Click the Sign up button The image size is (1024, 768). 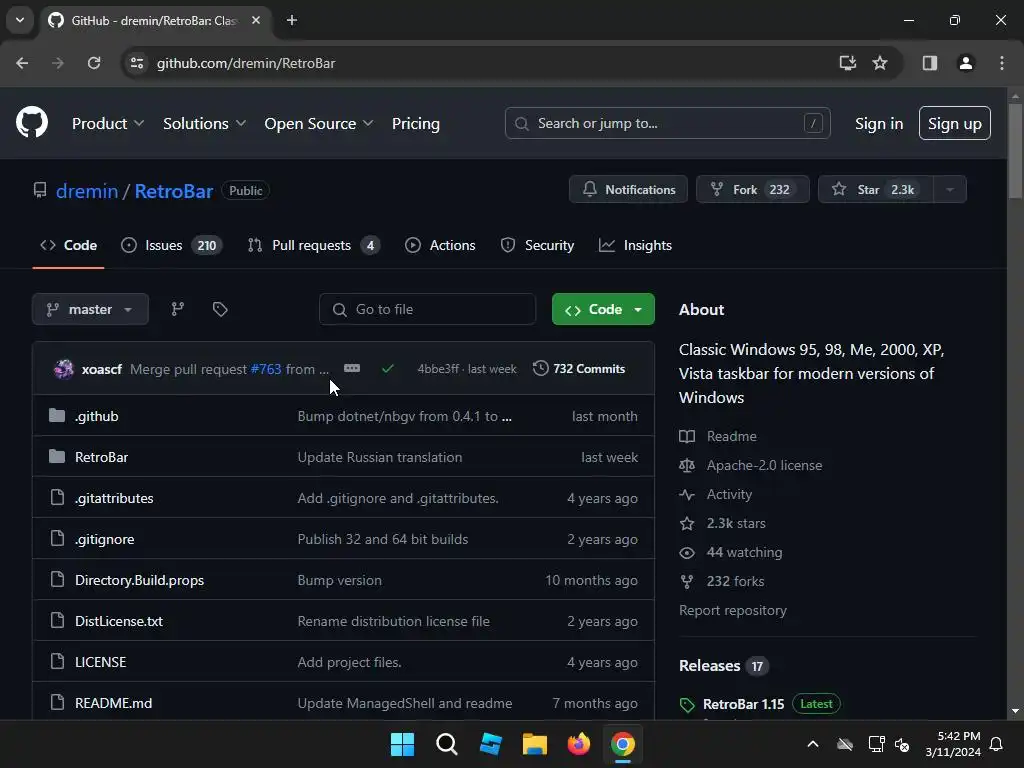(x=954, y=123)
